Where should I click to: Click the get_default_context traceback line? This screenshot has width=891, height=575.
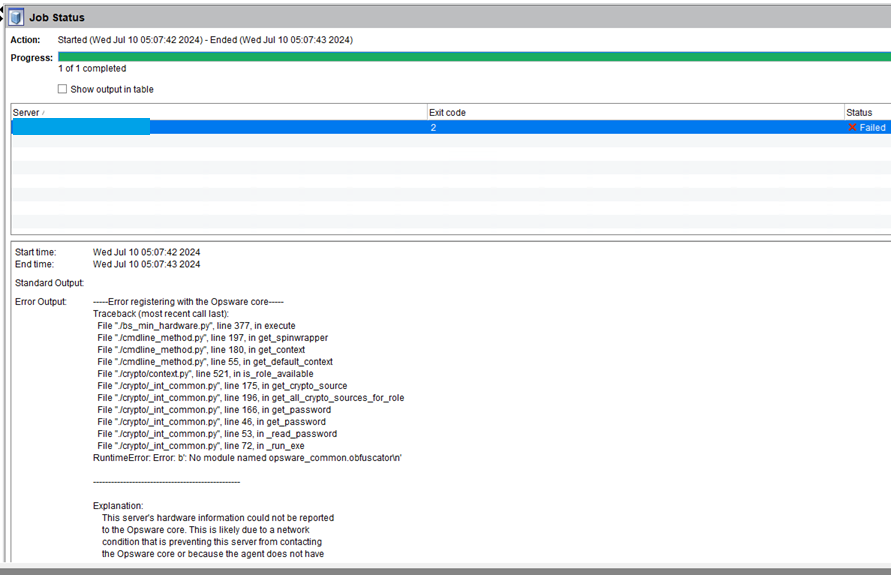215,361
